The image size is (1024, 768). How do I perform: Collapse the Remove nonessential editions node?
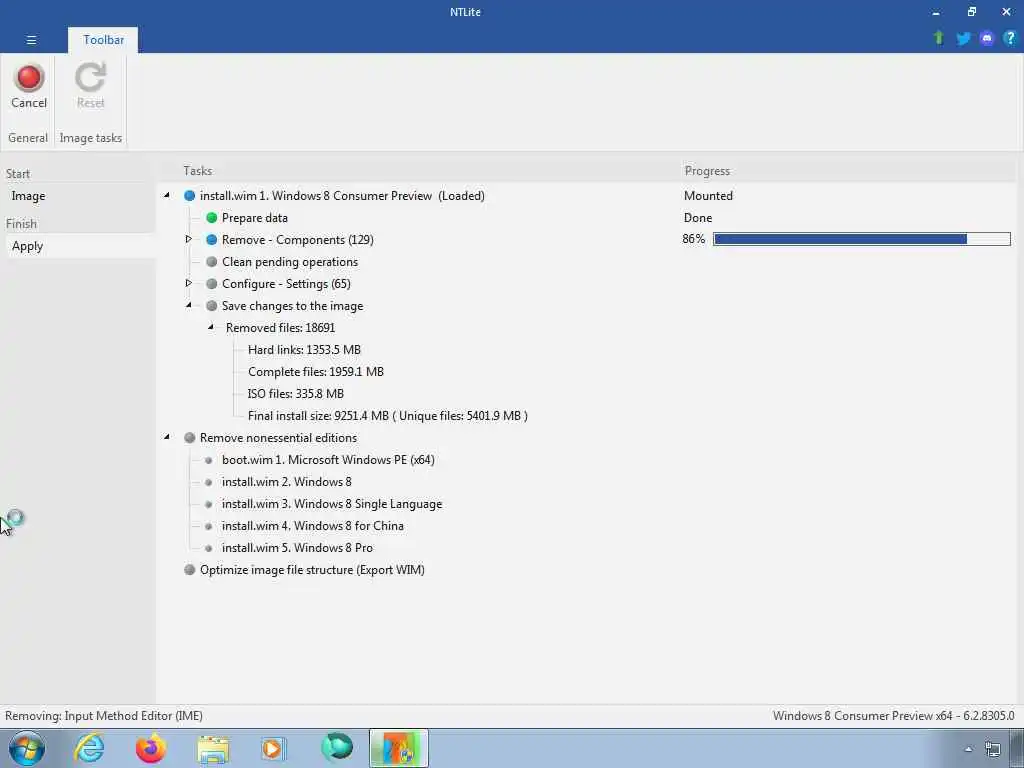point(167,437)
